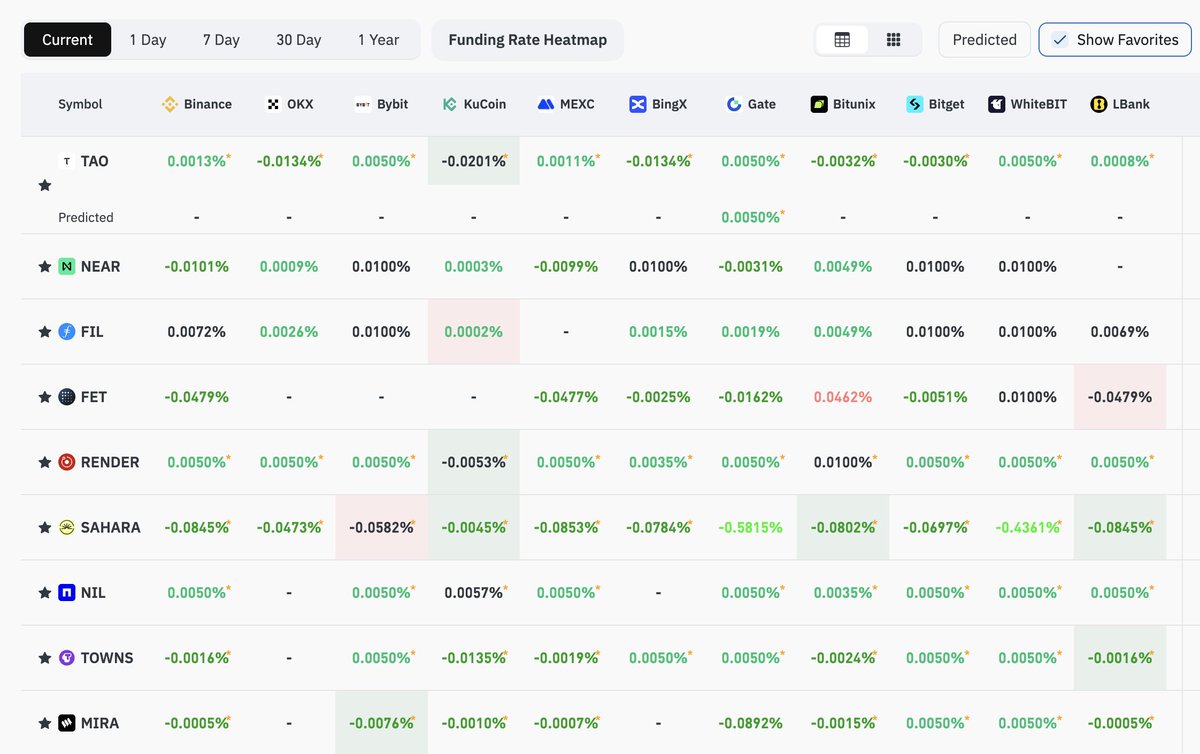Click the KuCoin logo in header
Viewport: 1200px width, 754px height.
point(450,104)
